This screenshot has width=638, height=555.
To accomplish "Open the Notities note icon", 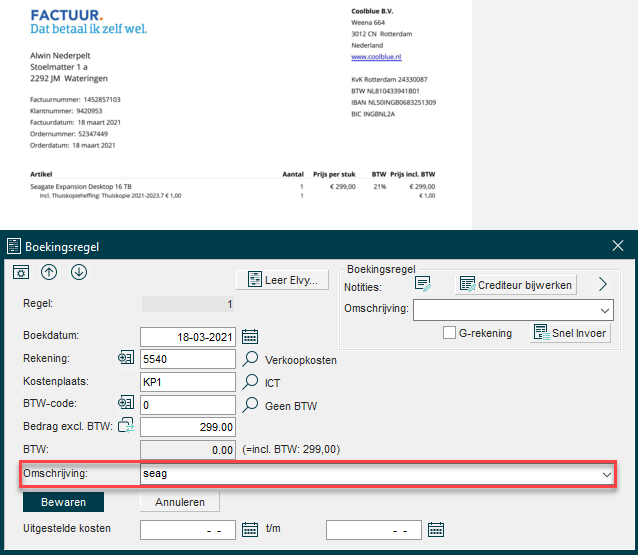I will 423,284.
